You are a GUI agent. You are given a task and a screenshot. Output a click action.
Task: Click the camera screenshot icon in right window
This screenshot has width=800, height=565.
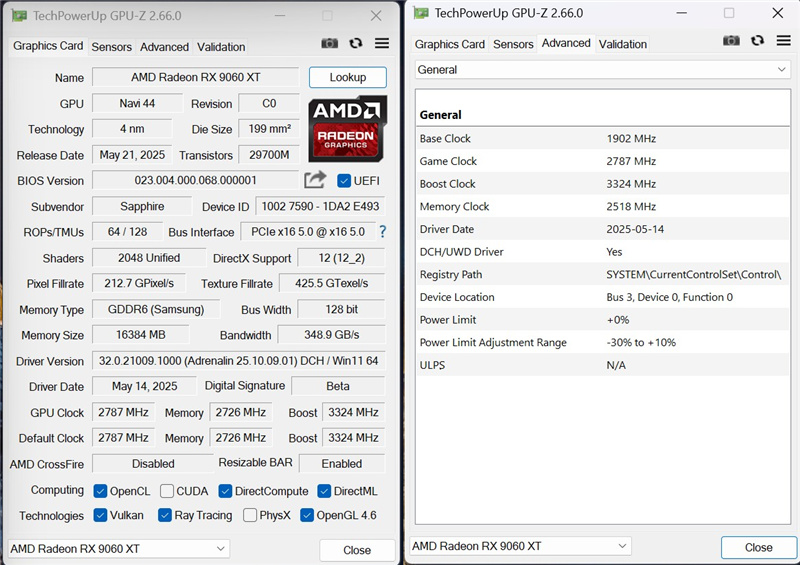coord(732,41)
